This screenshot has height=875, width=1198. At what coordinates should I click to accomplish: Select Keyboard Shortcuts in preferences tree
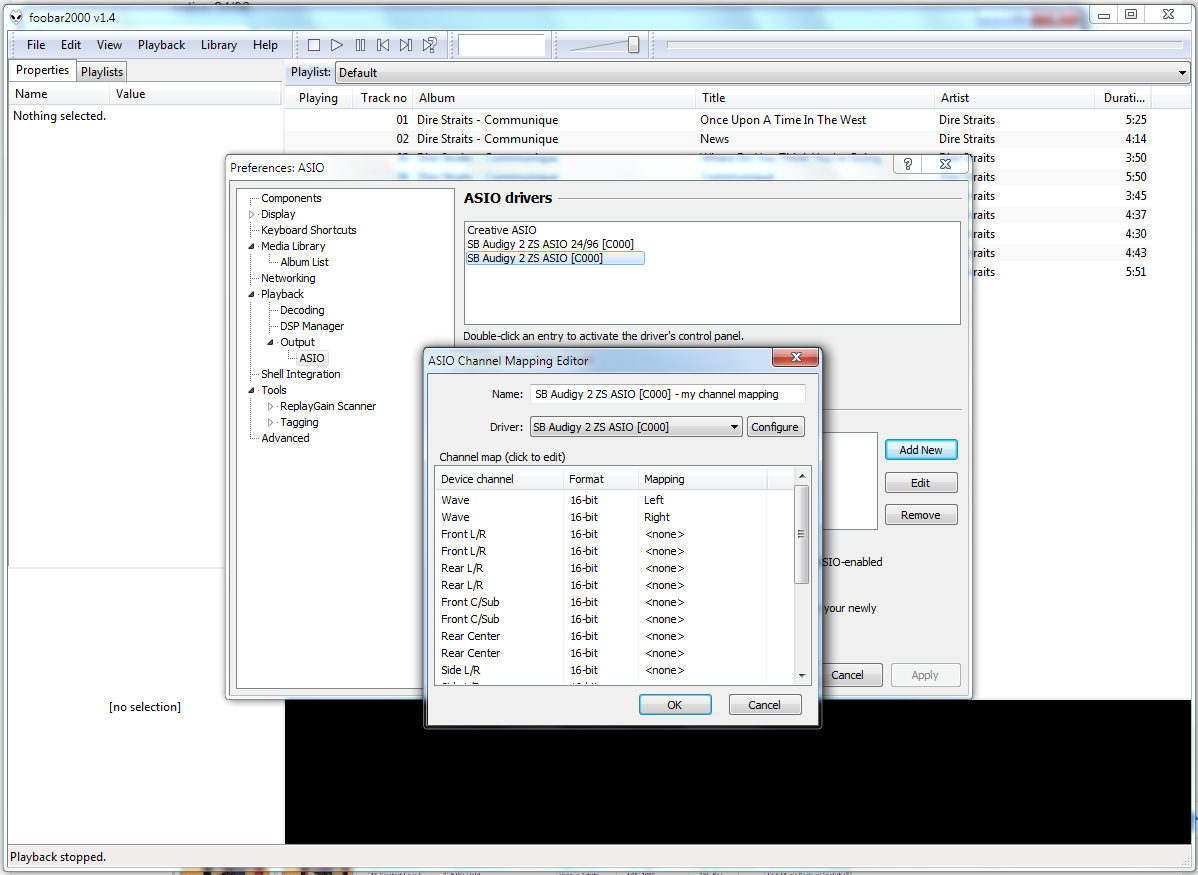tap(309, 230)
